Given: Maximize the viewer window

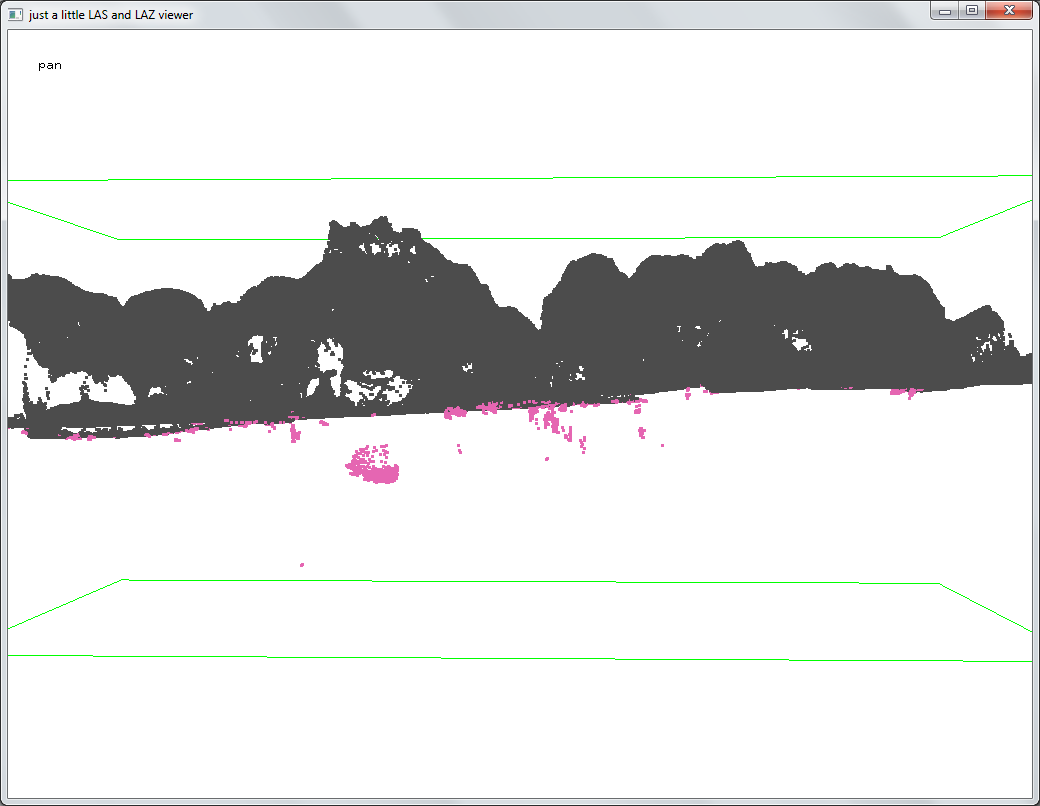Looking at the screenshot, I should coord(970,11).
